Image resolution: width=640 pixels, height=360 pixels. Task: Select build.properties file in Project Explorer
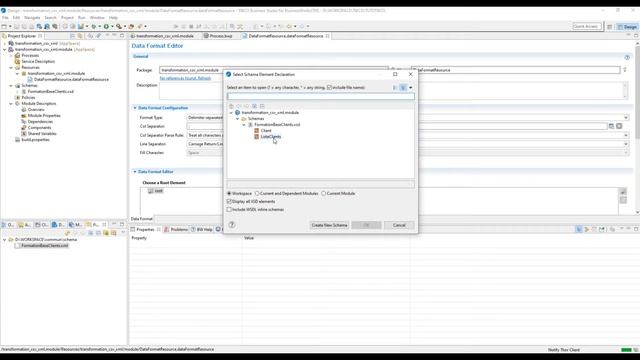(x=35, y=140)
